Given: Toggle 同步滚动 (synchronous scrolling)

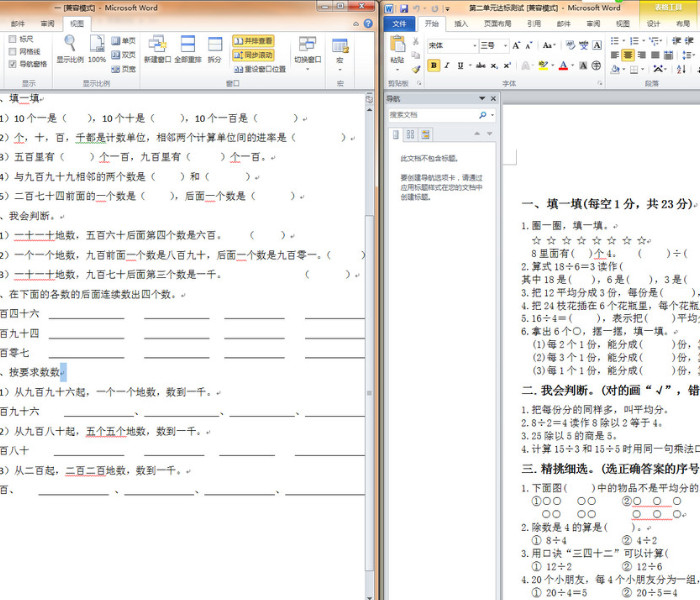Looking at the screenshot, I should (253, 55).
